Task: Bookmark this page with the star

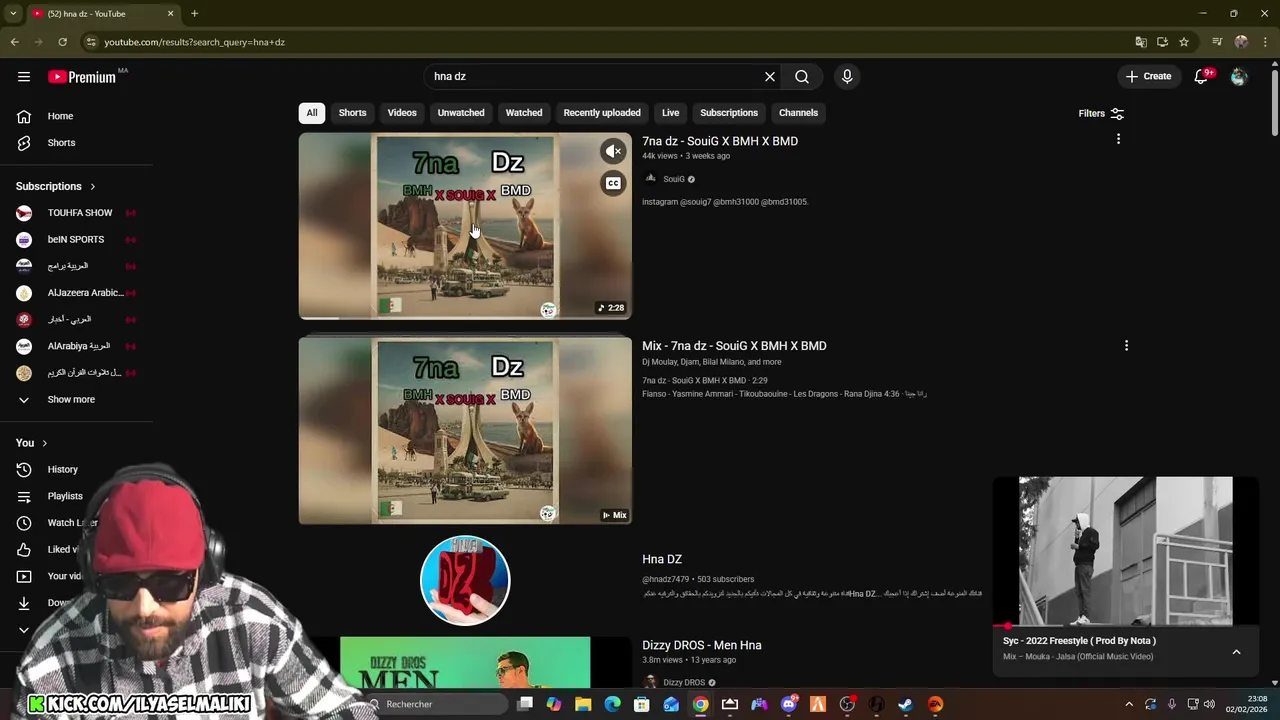Action: [1184, 42]
